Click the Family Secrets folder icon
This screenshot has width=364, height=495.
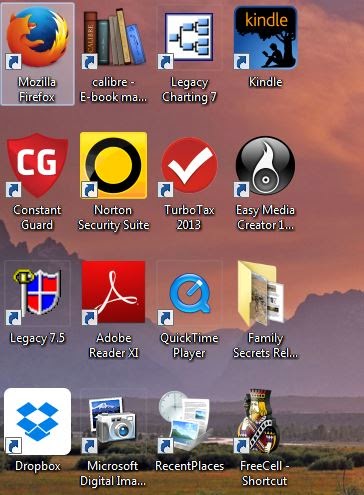click(x=261, y=294)
